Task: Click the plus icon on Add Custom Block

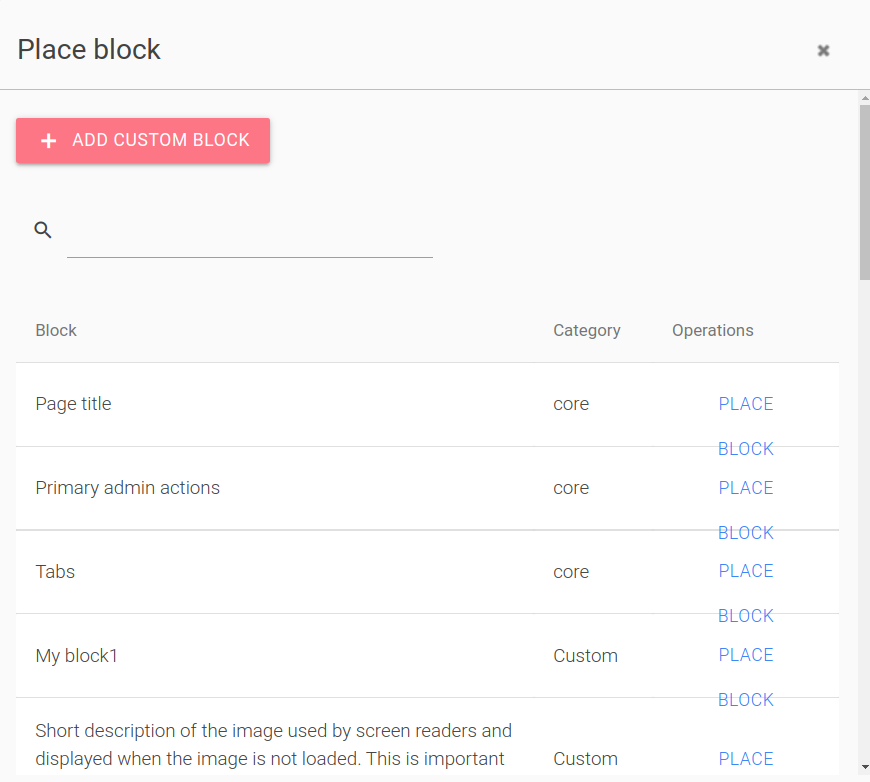Action: tap(48, 140)
